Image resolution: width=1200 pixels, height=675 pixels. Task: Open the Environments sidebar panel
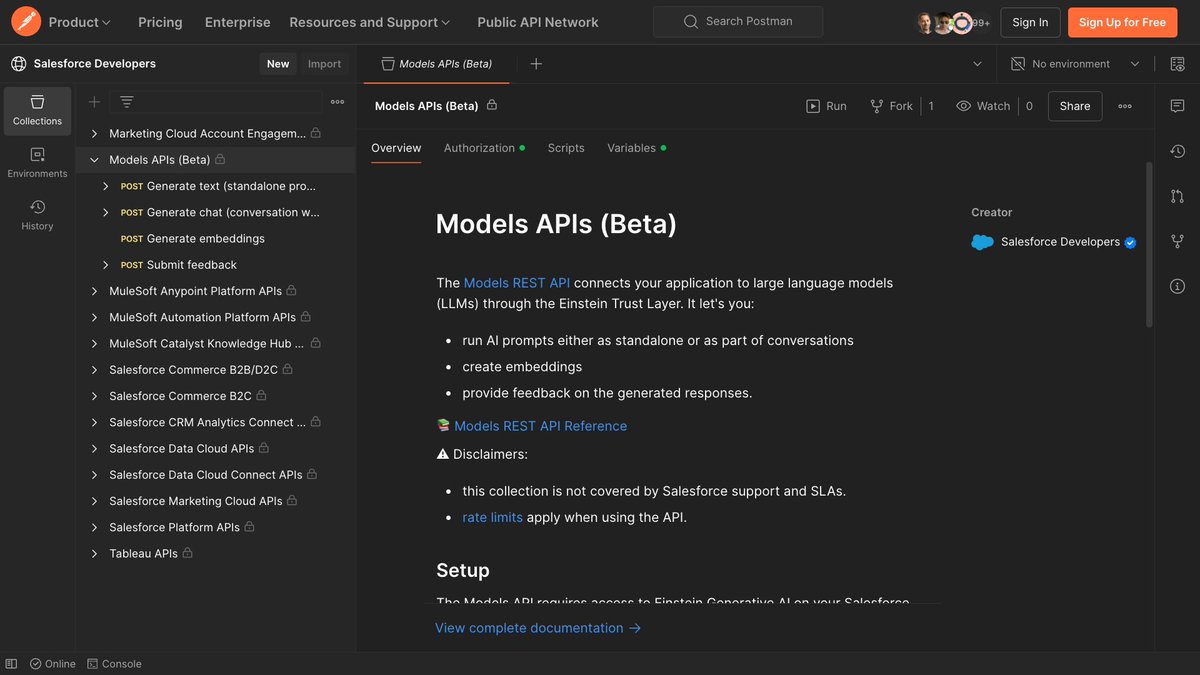(37, 163)
